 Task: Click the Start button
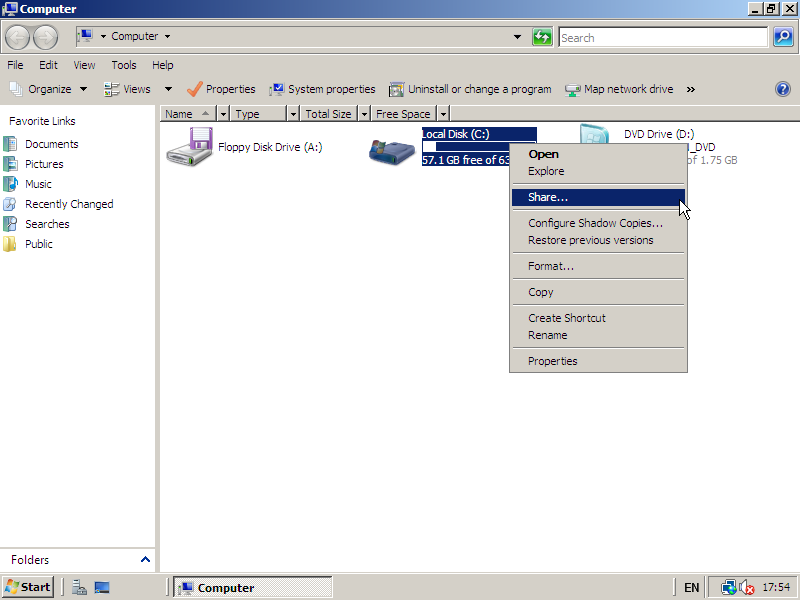point(28,587)
